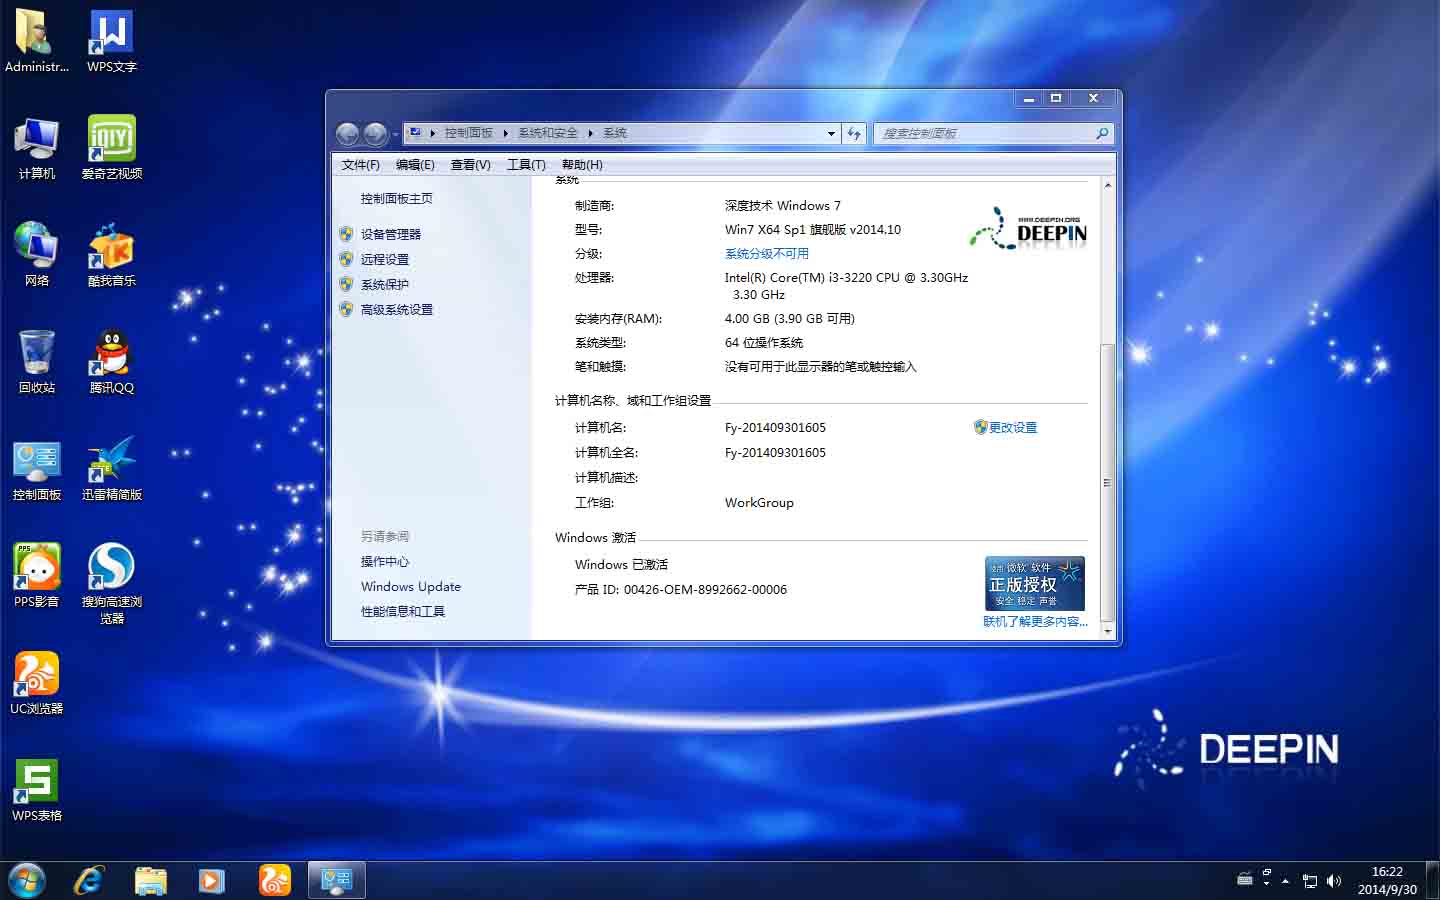Open the Windows Start menu orb
This screenshot has width=1440, height=900.
(x=27, y=880)
